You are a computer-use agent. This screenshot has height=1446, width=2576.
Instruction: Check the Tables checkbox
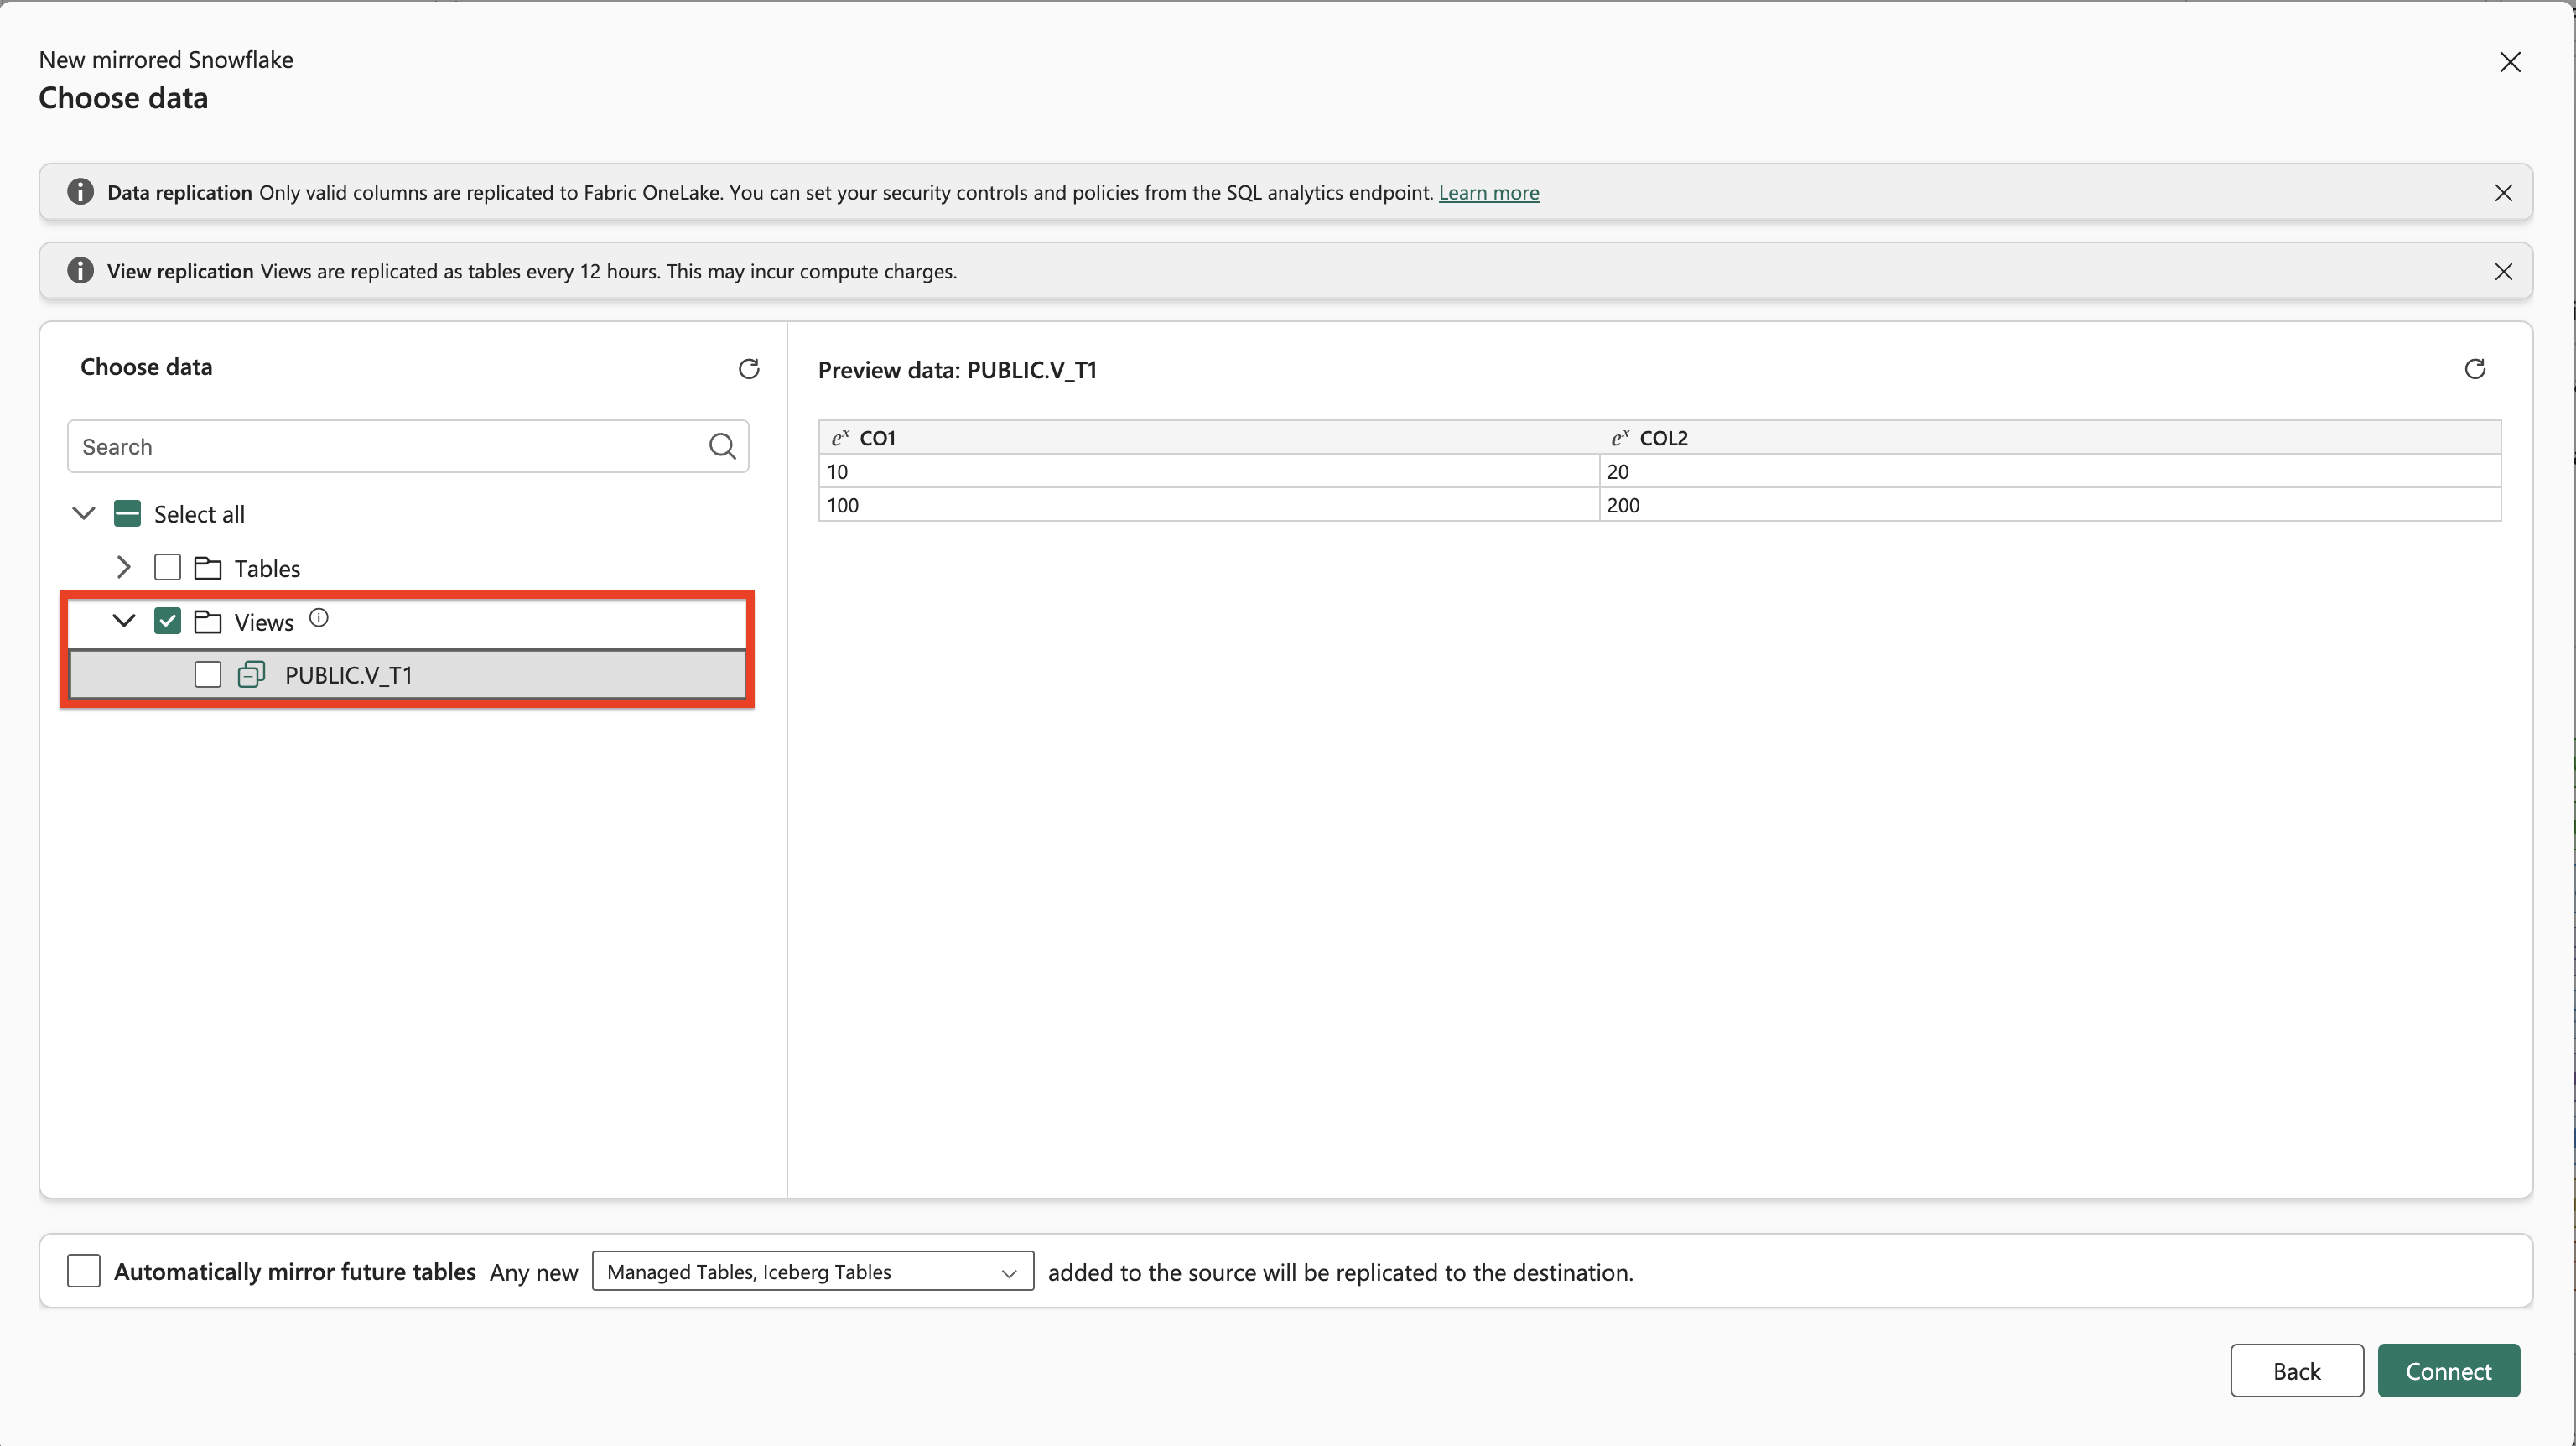point(167,568)
